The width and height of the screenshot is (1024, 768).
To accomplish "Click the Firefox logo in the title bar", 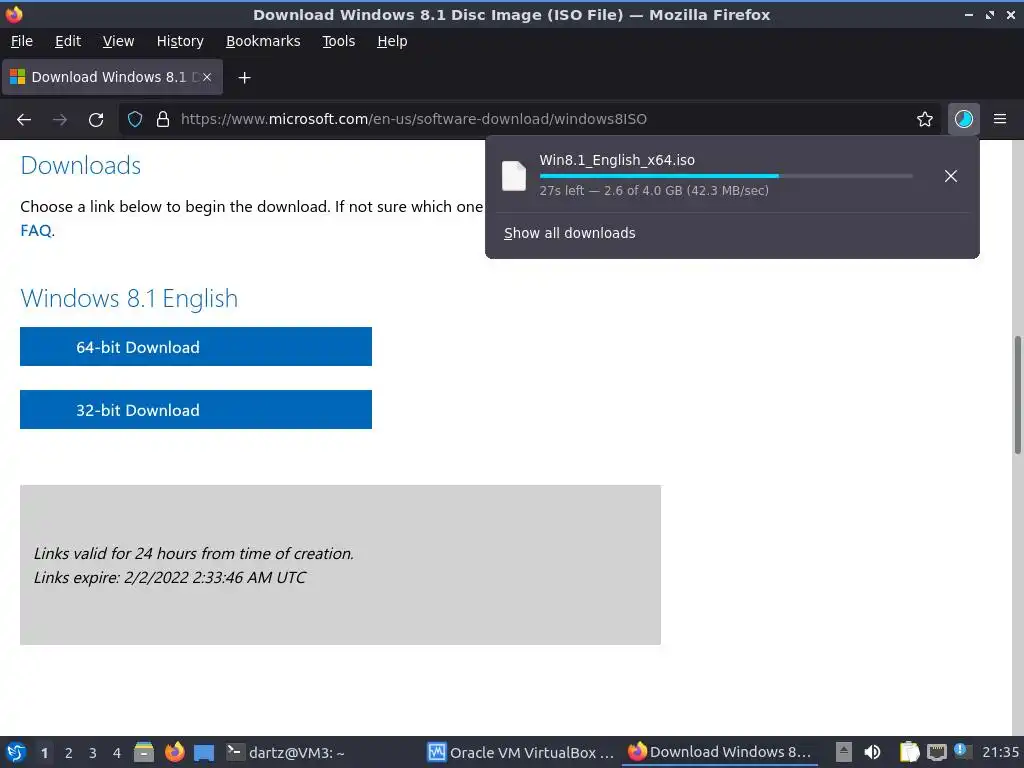I will point(14,14).
